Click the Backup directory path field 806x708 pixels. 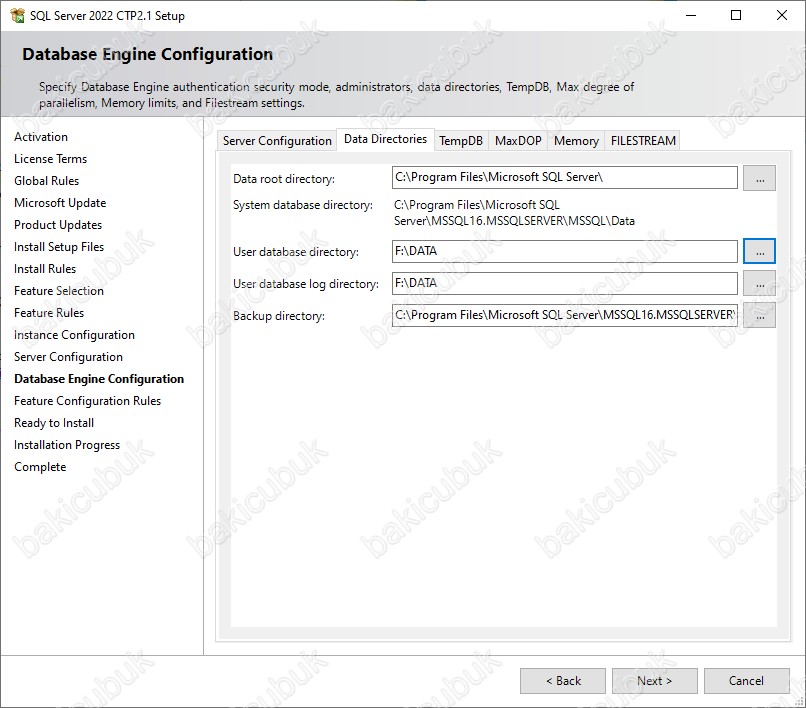pyautogui.click(x=564, y=315)
